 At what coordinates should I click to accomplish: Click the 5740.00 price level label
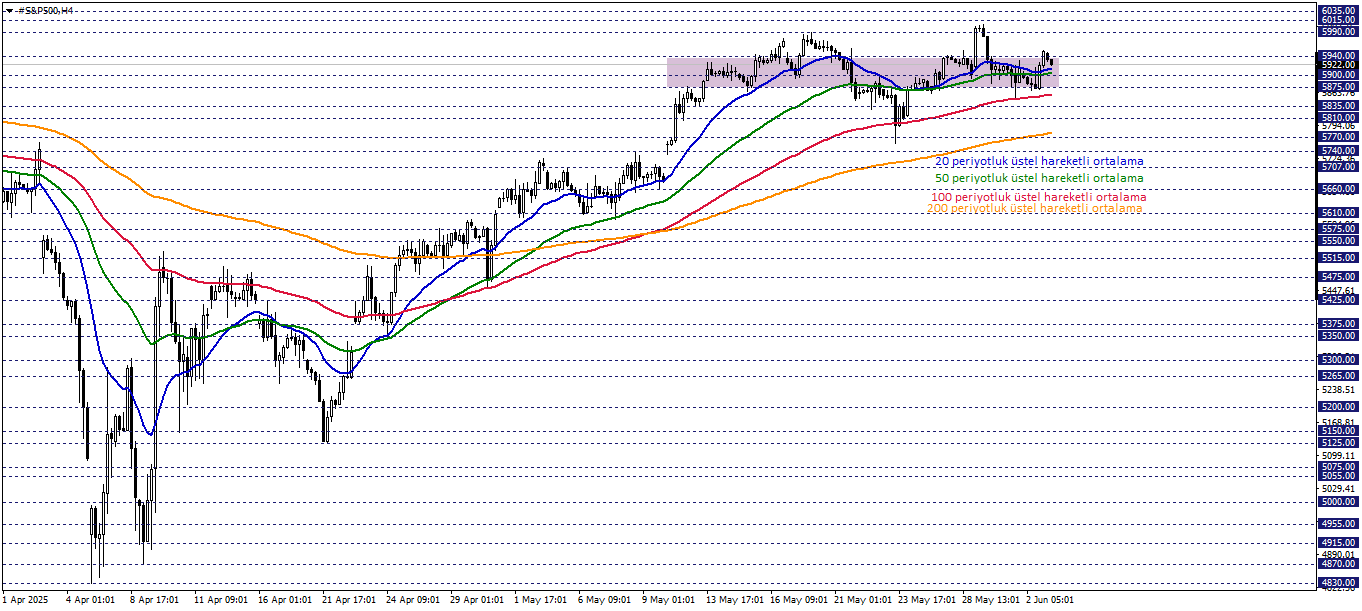click(1338, 150)
